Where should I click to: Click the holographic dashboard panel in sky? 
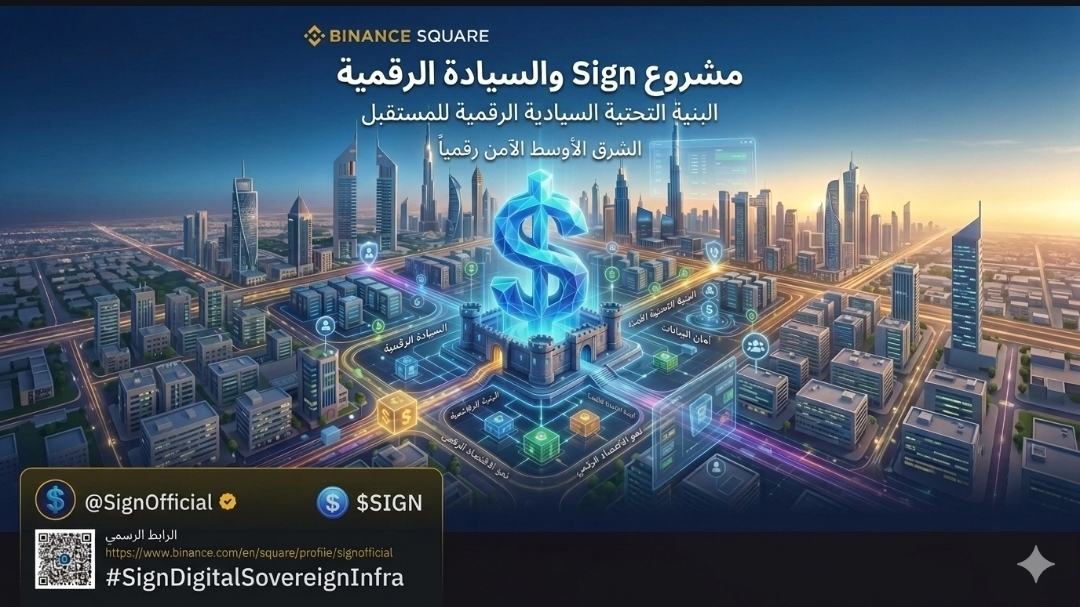703,167
